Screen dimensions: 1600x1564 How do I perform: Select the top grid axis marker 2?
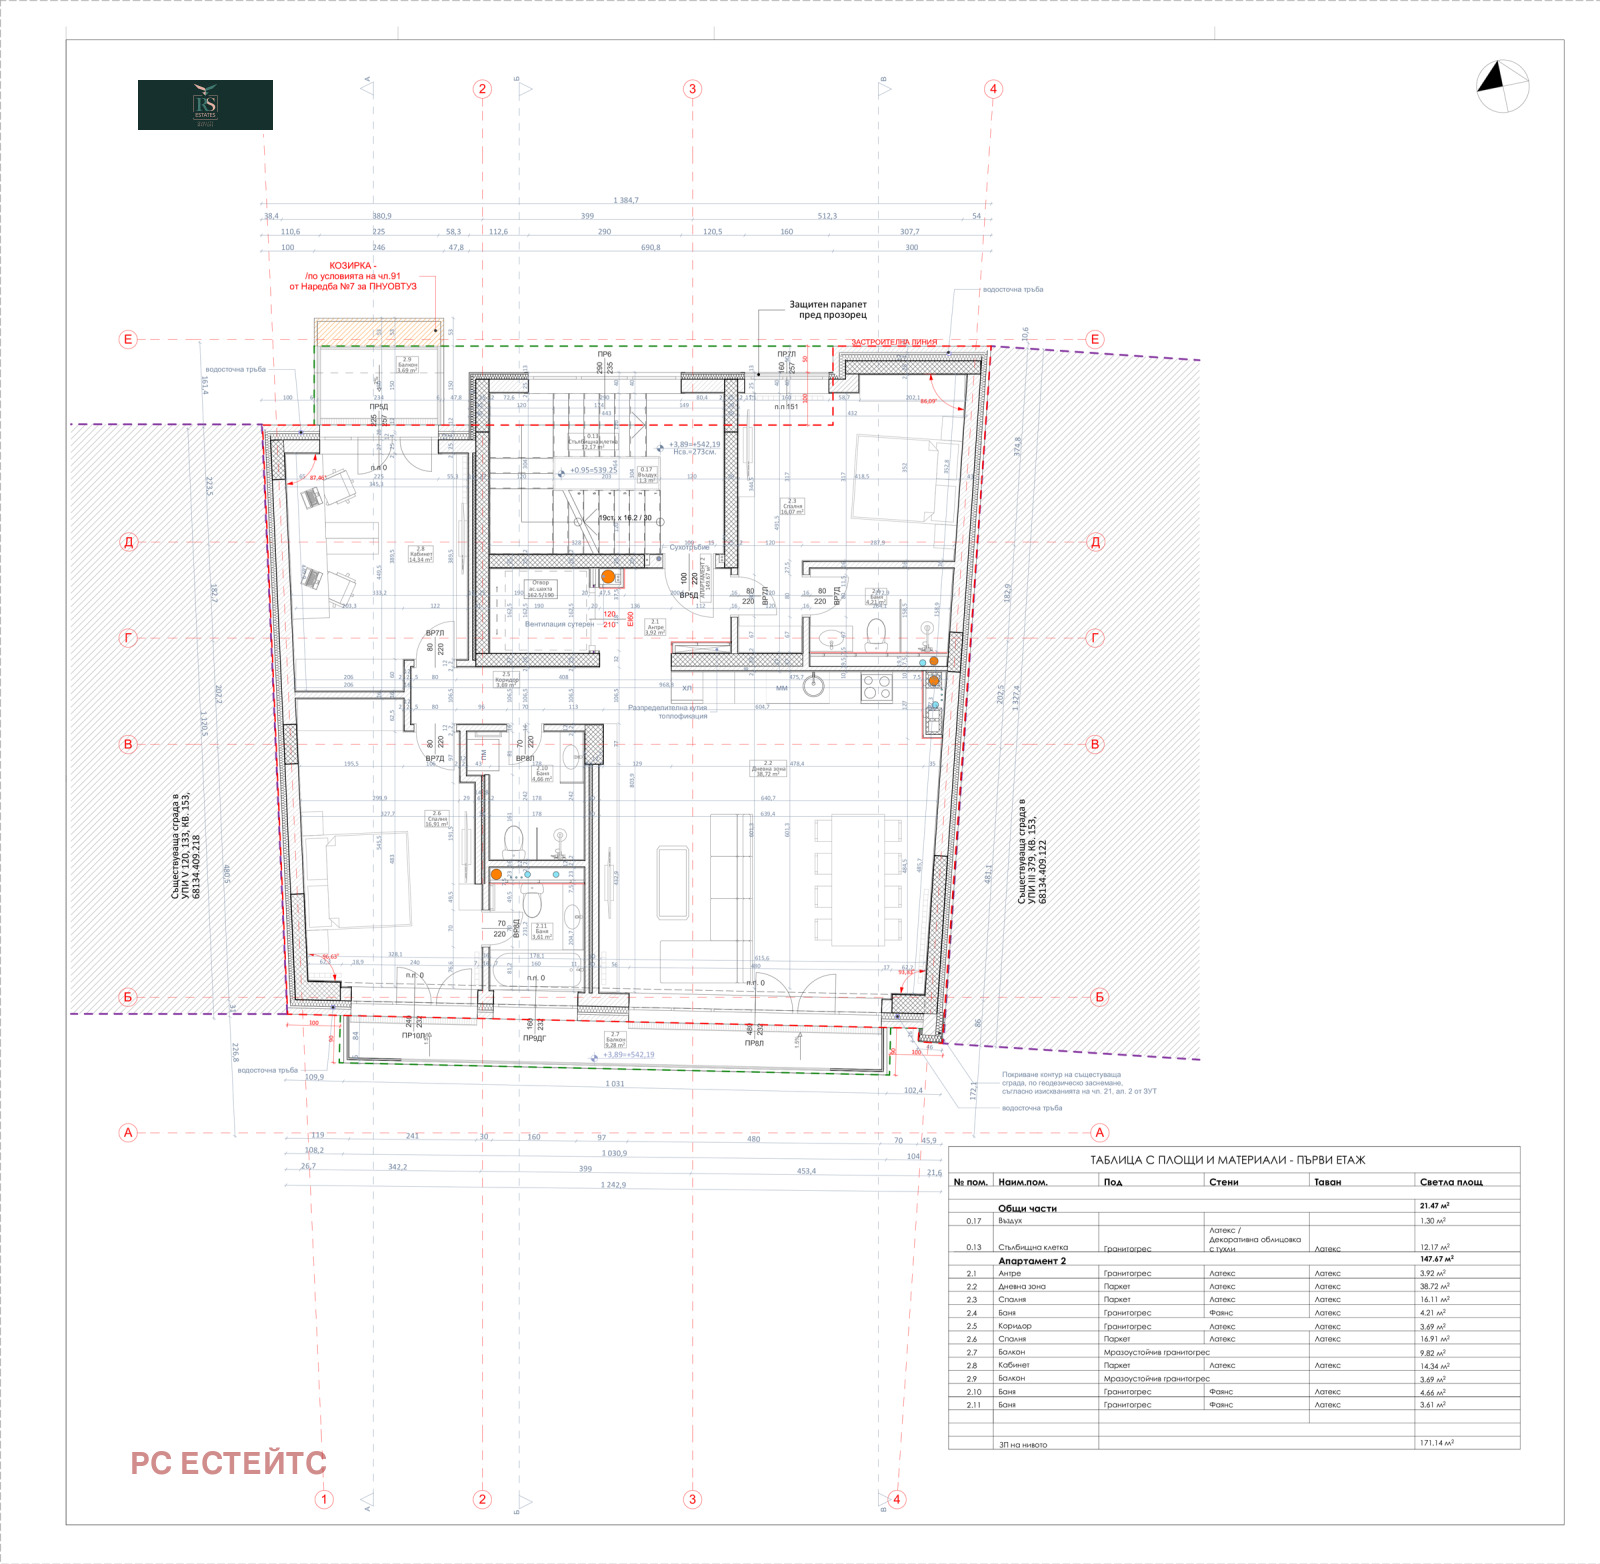482,89
